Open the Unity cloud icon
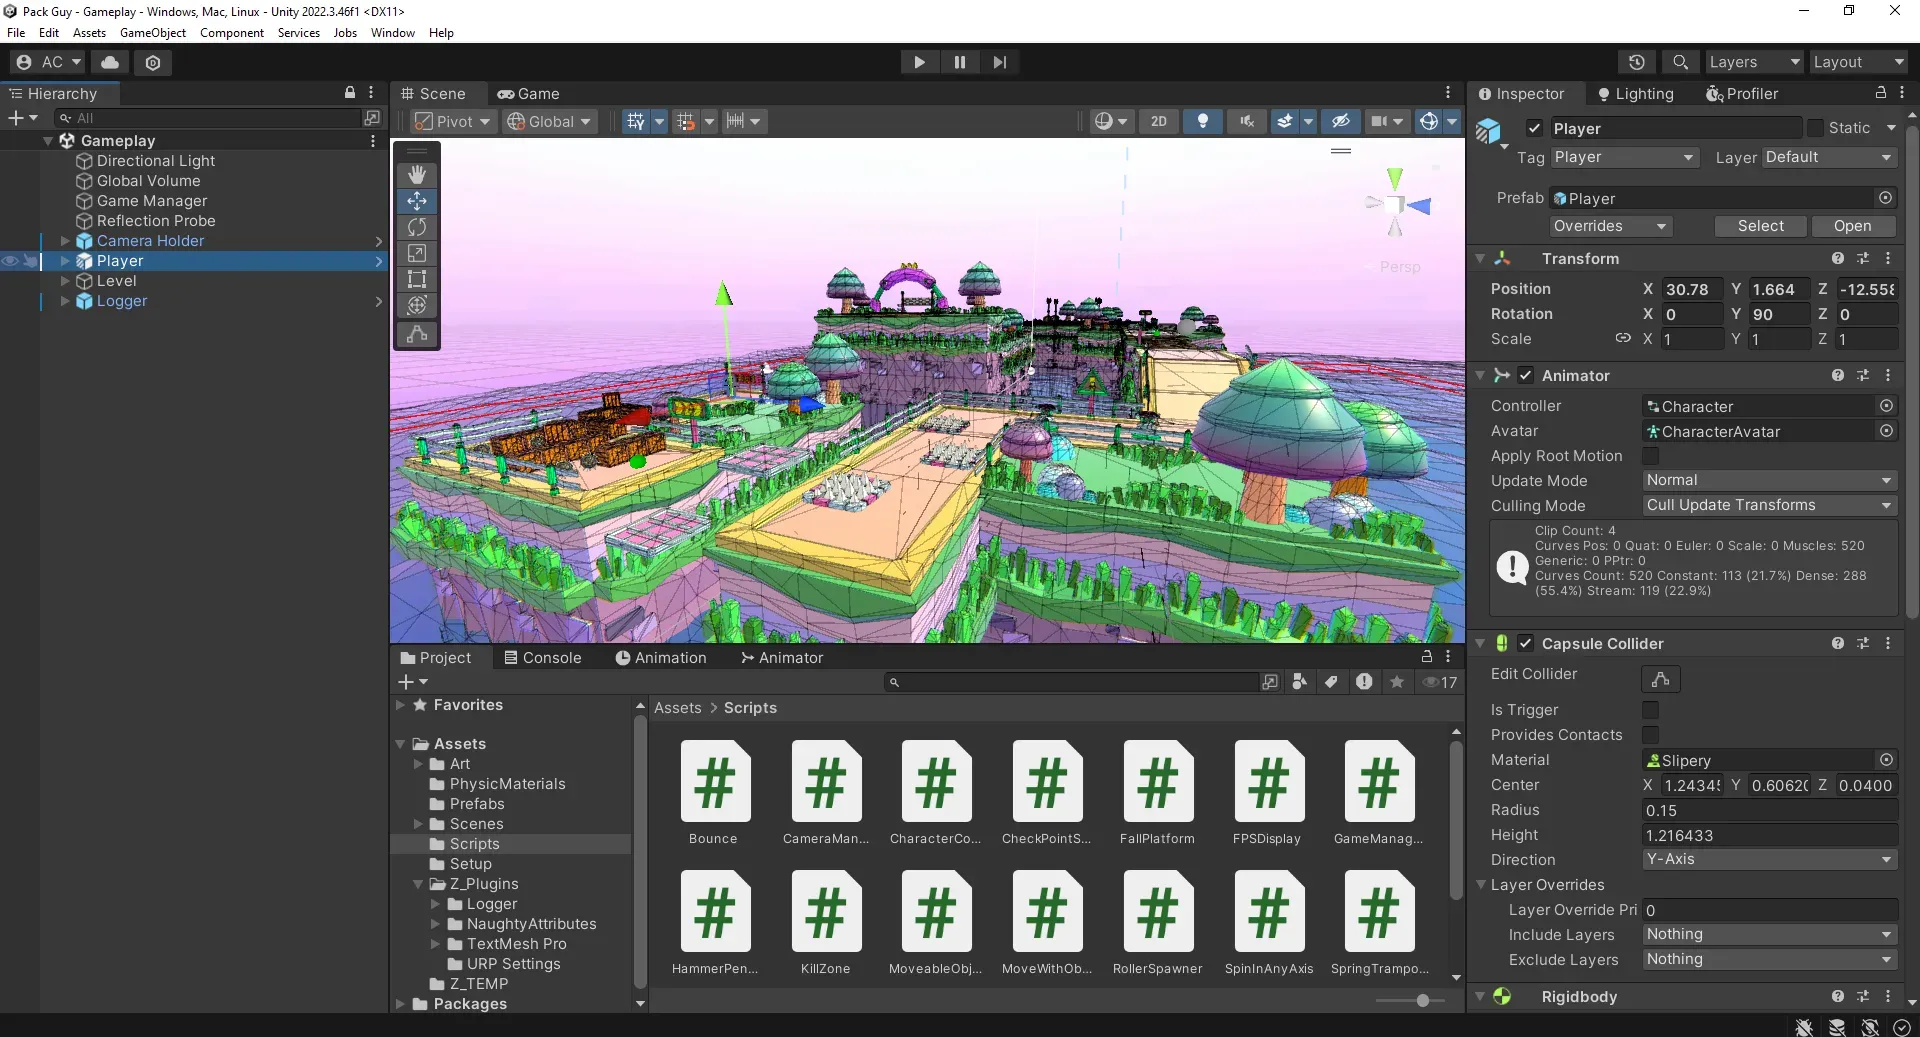Screen dimensions: 1920x1037 click(x=110, y=62)
